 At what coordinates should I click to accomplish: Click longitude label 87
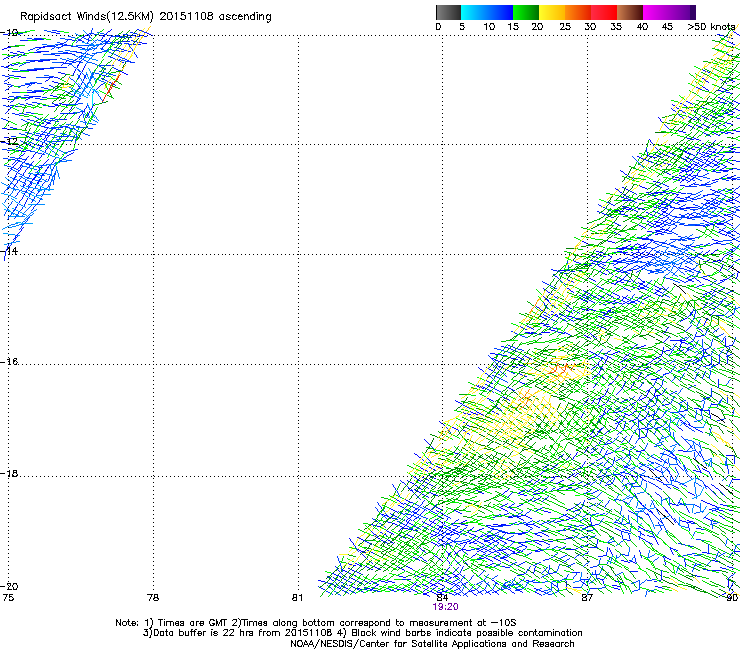(587, 598)
